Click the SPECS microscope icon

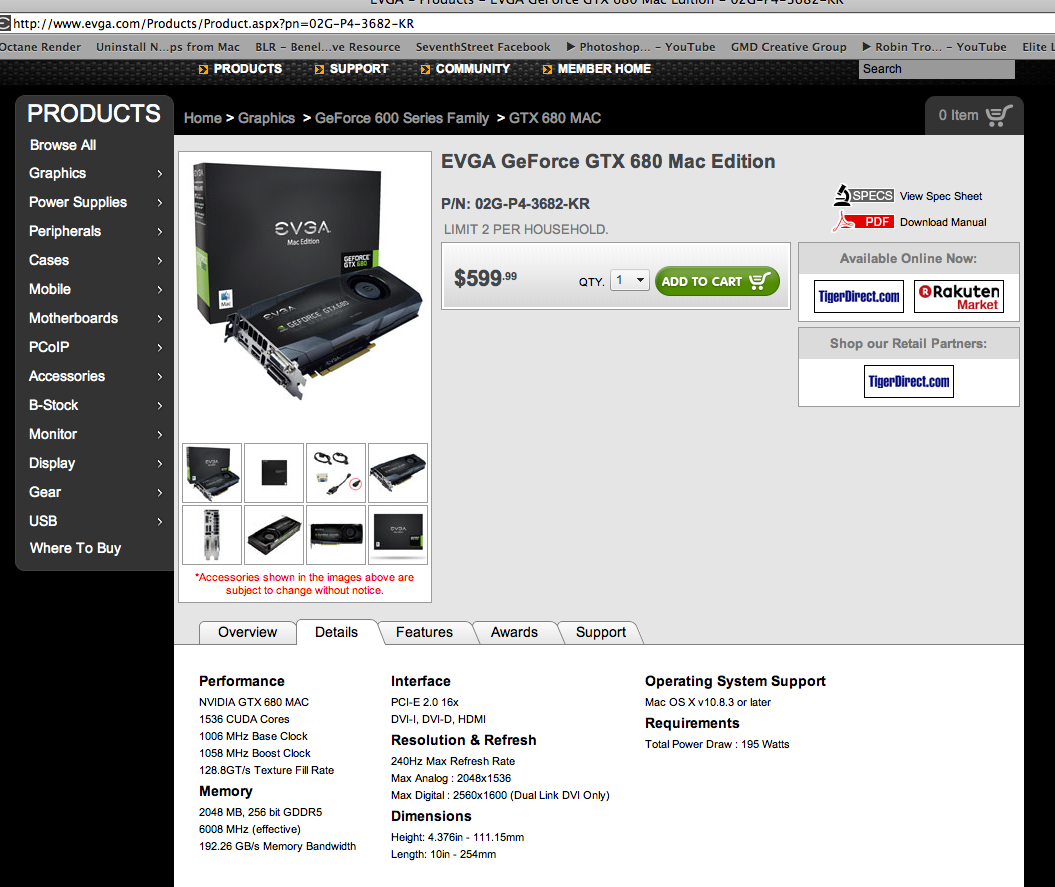(x=864, y=195)
